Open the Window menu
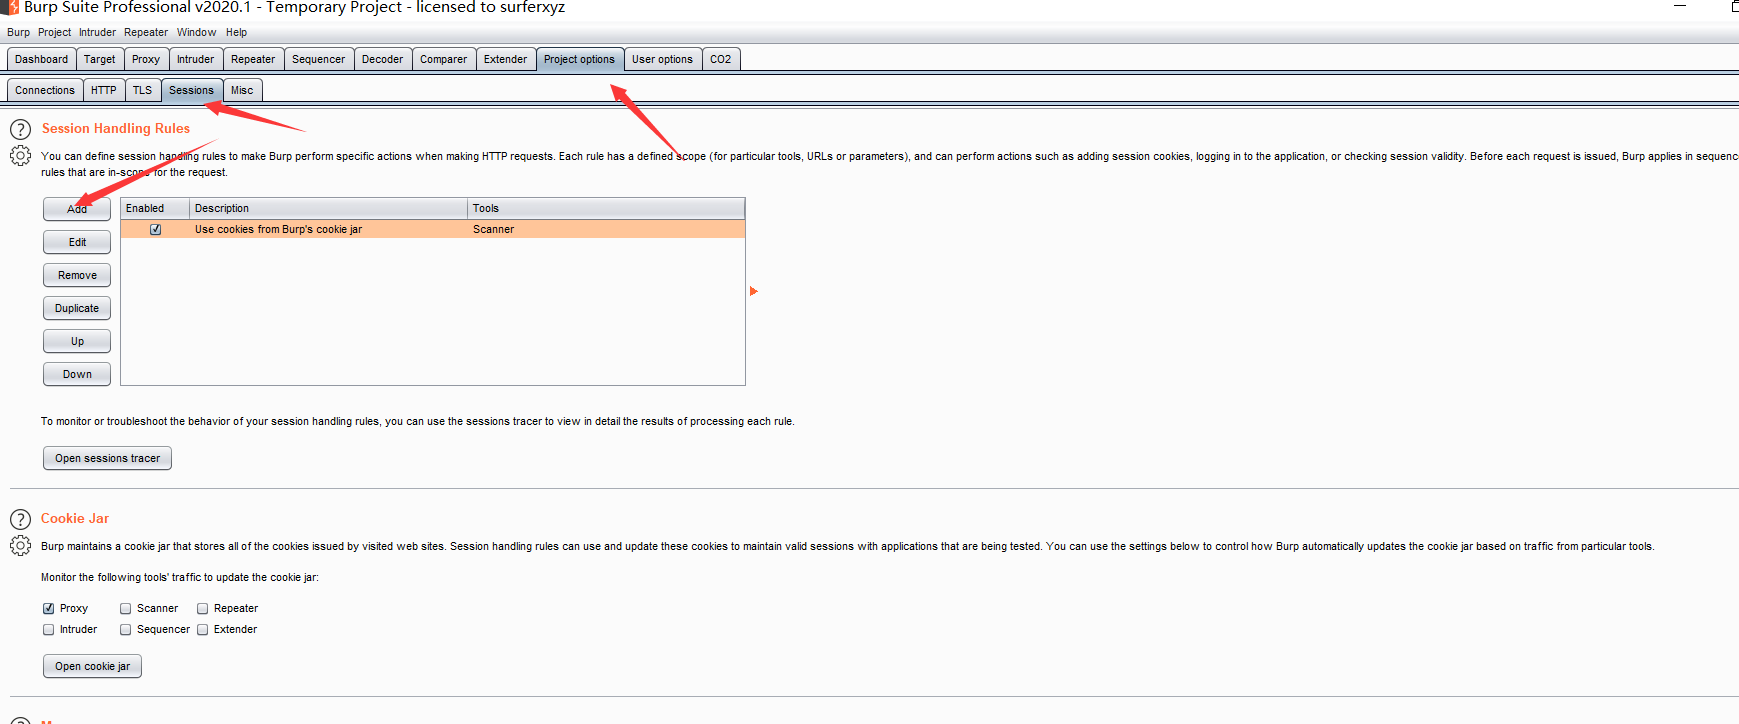The width and height of the screenshot is (1739, 724). pos(197,32)
